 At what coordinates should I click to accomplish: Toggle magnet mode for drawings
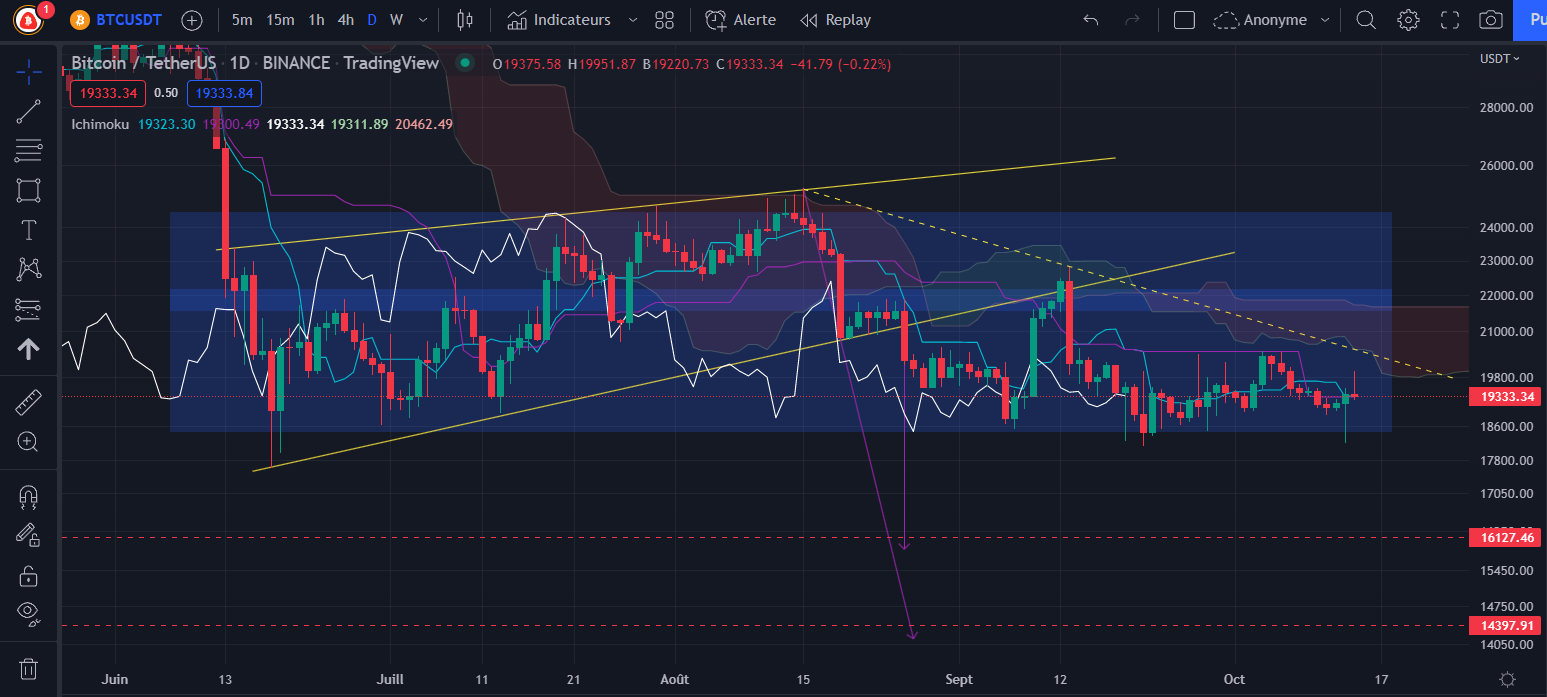[x=28, y=496]
